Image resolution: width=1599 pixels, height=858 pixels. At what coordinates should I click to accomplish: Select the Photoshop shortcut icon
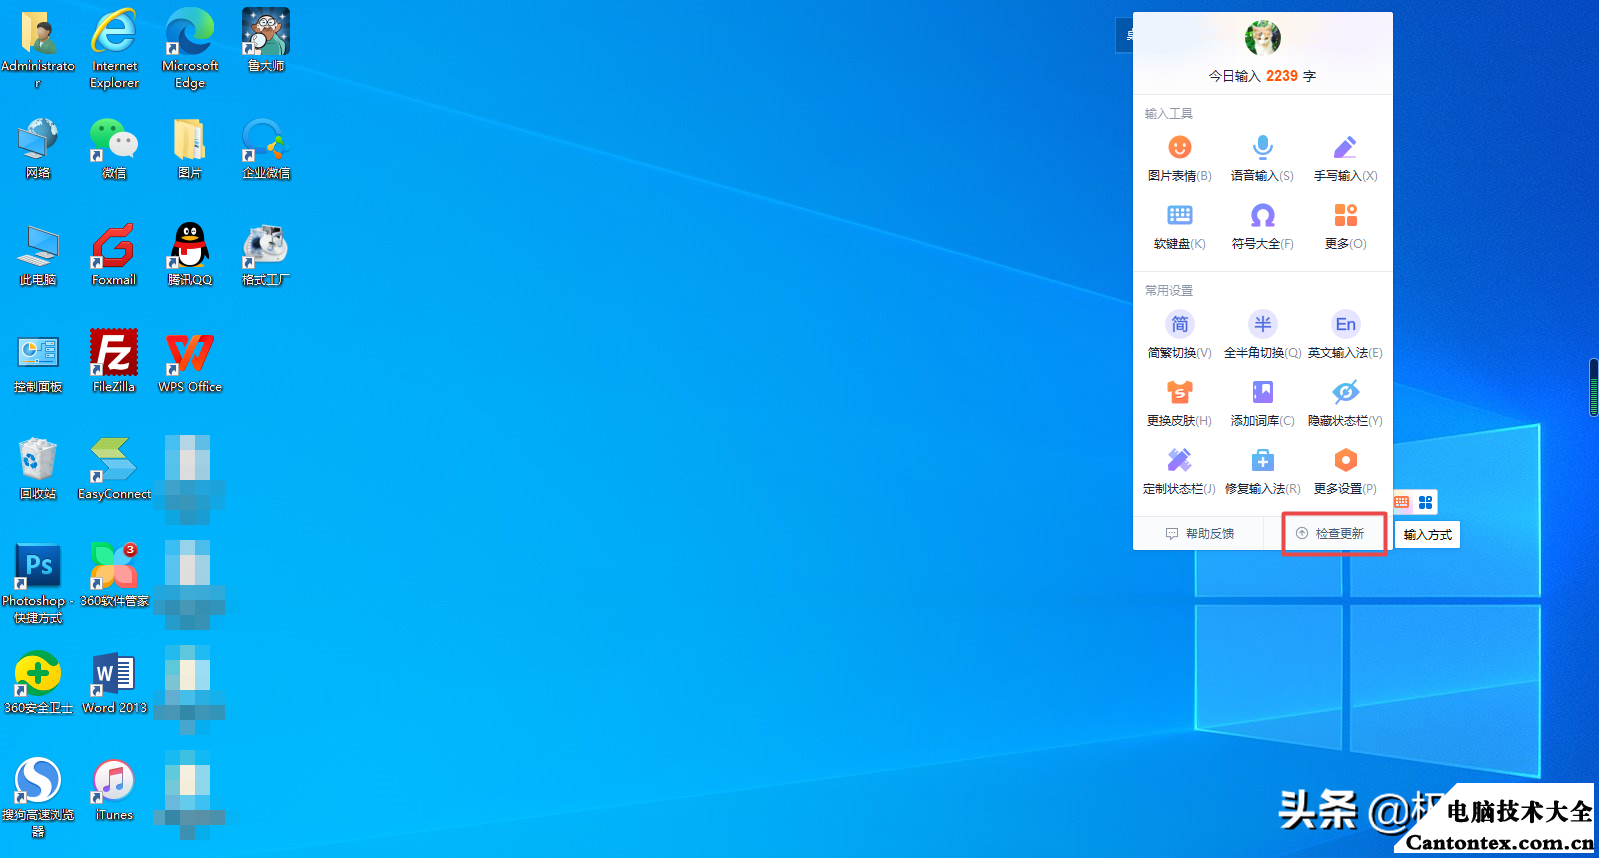[x=38, y=584]
